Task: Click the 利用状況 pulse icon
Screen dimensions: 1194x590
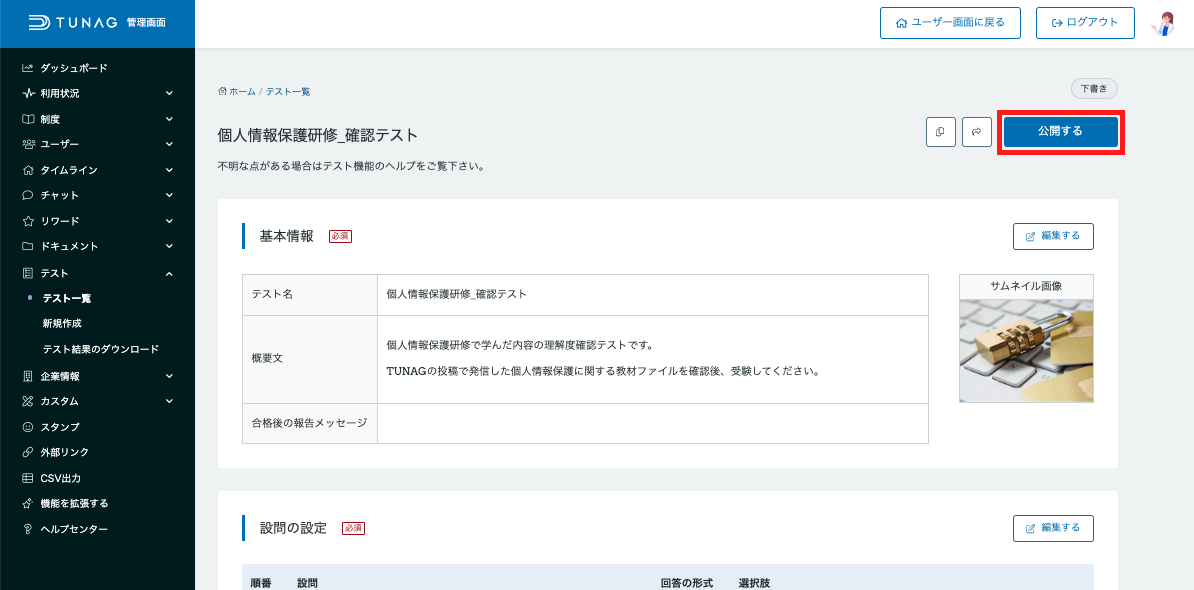Action: coord(27,94)
